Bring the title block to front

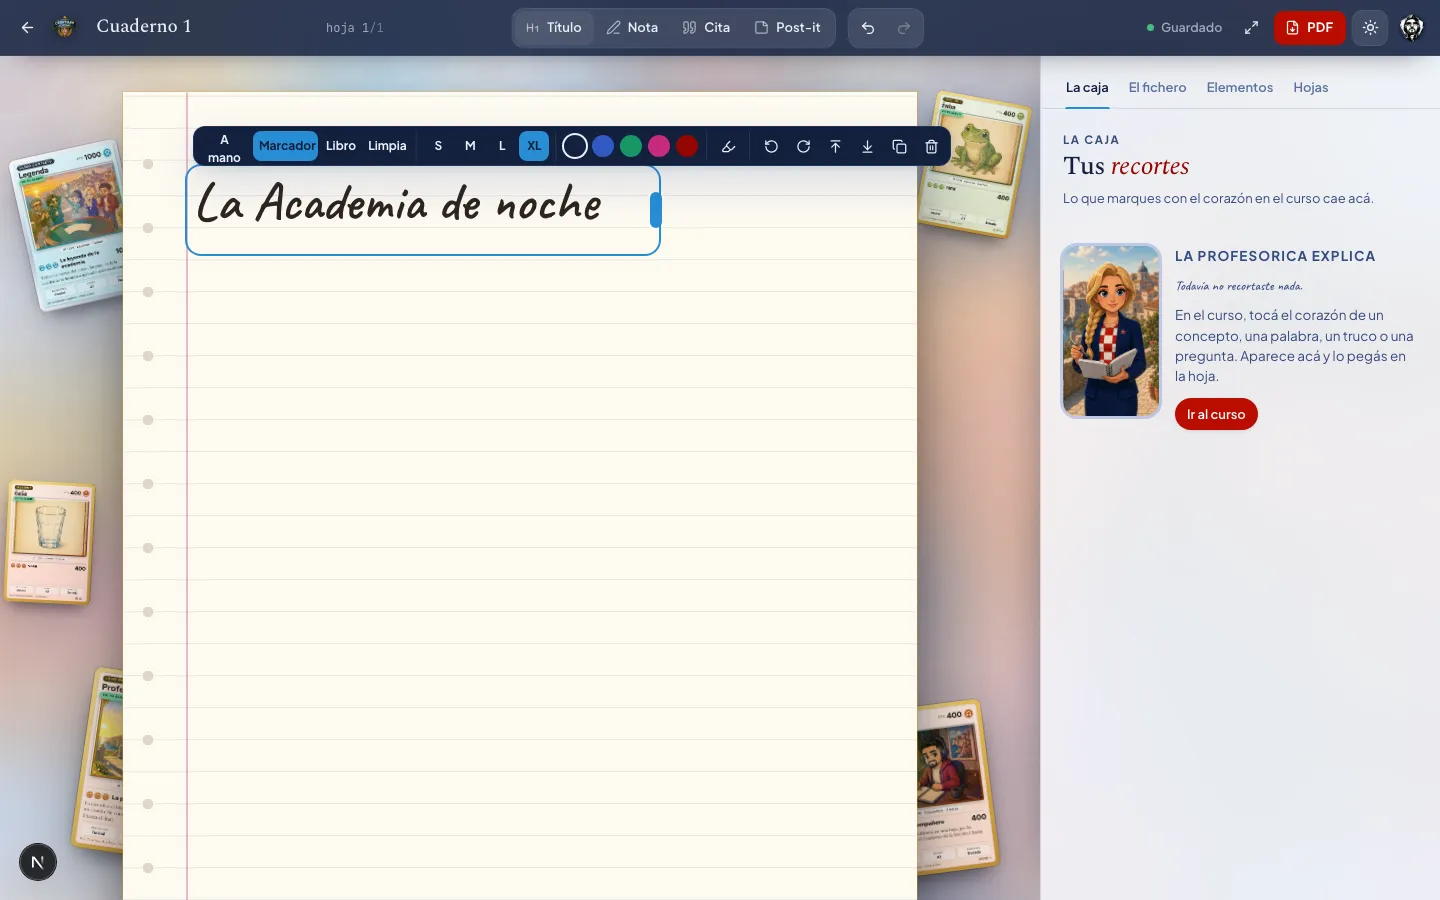point(835,146)
